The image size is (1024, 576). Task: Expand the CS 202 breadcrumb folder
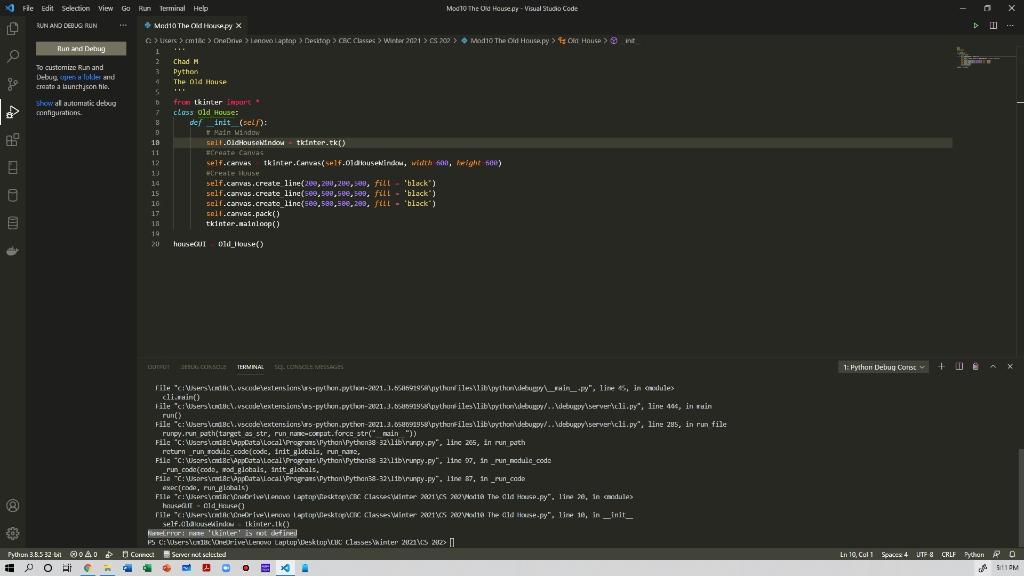coord(440,40)
